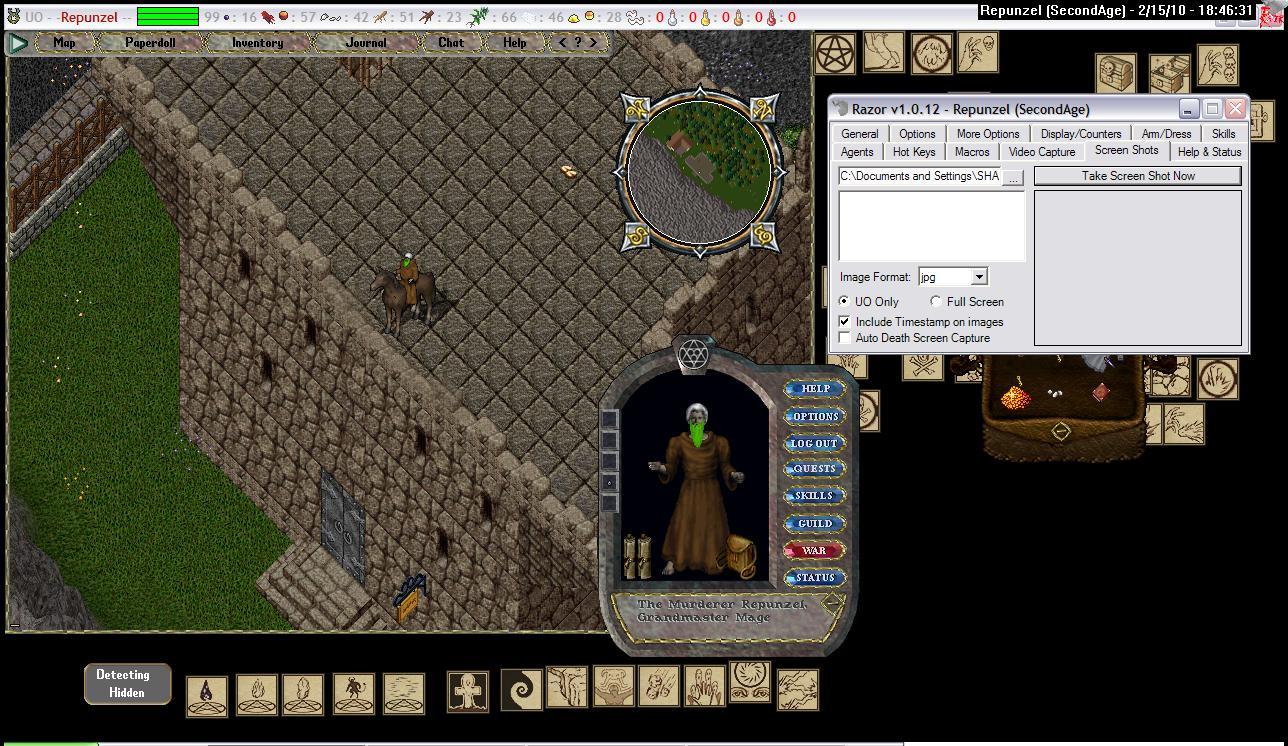
Task: Switch to the Hot Keys tab
Action: pyautogui.click(x=914, y=152)
